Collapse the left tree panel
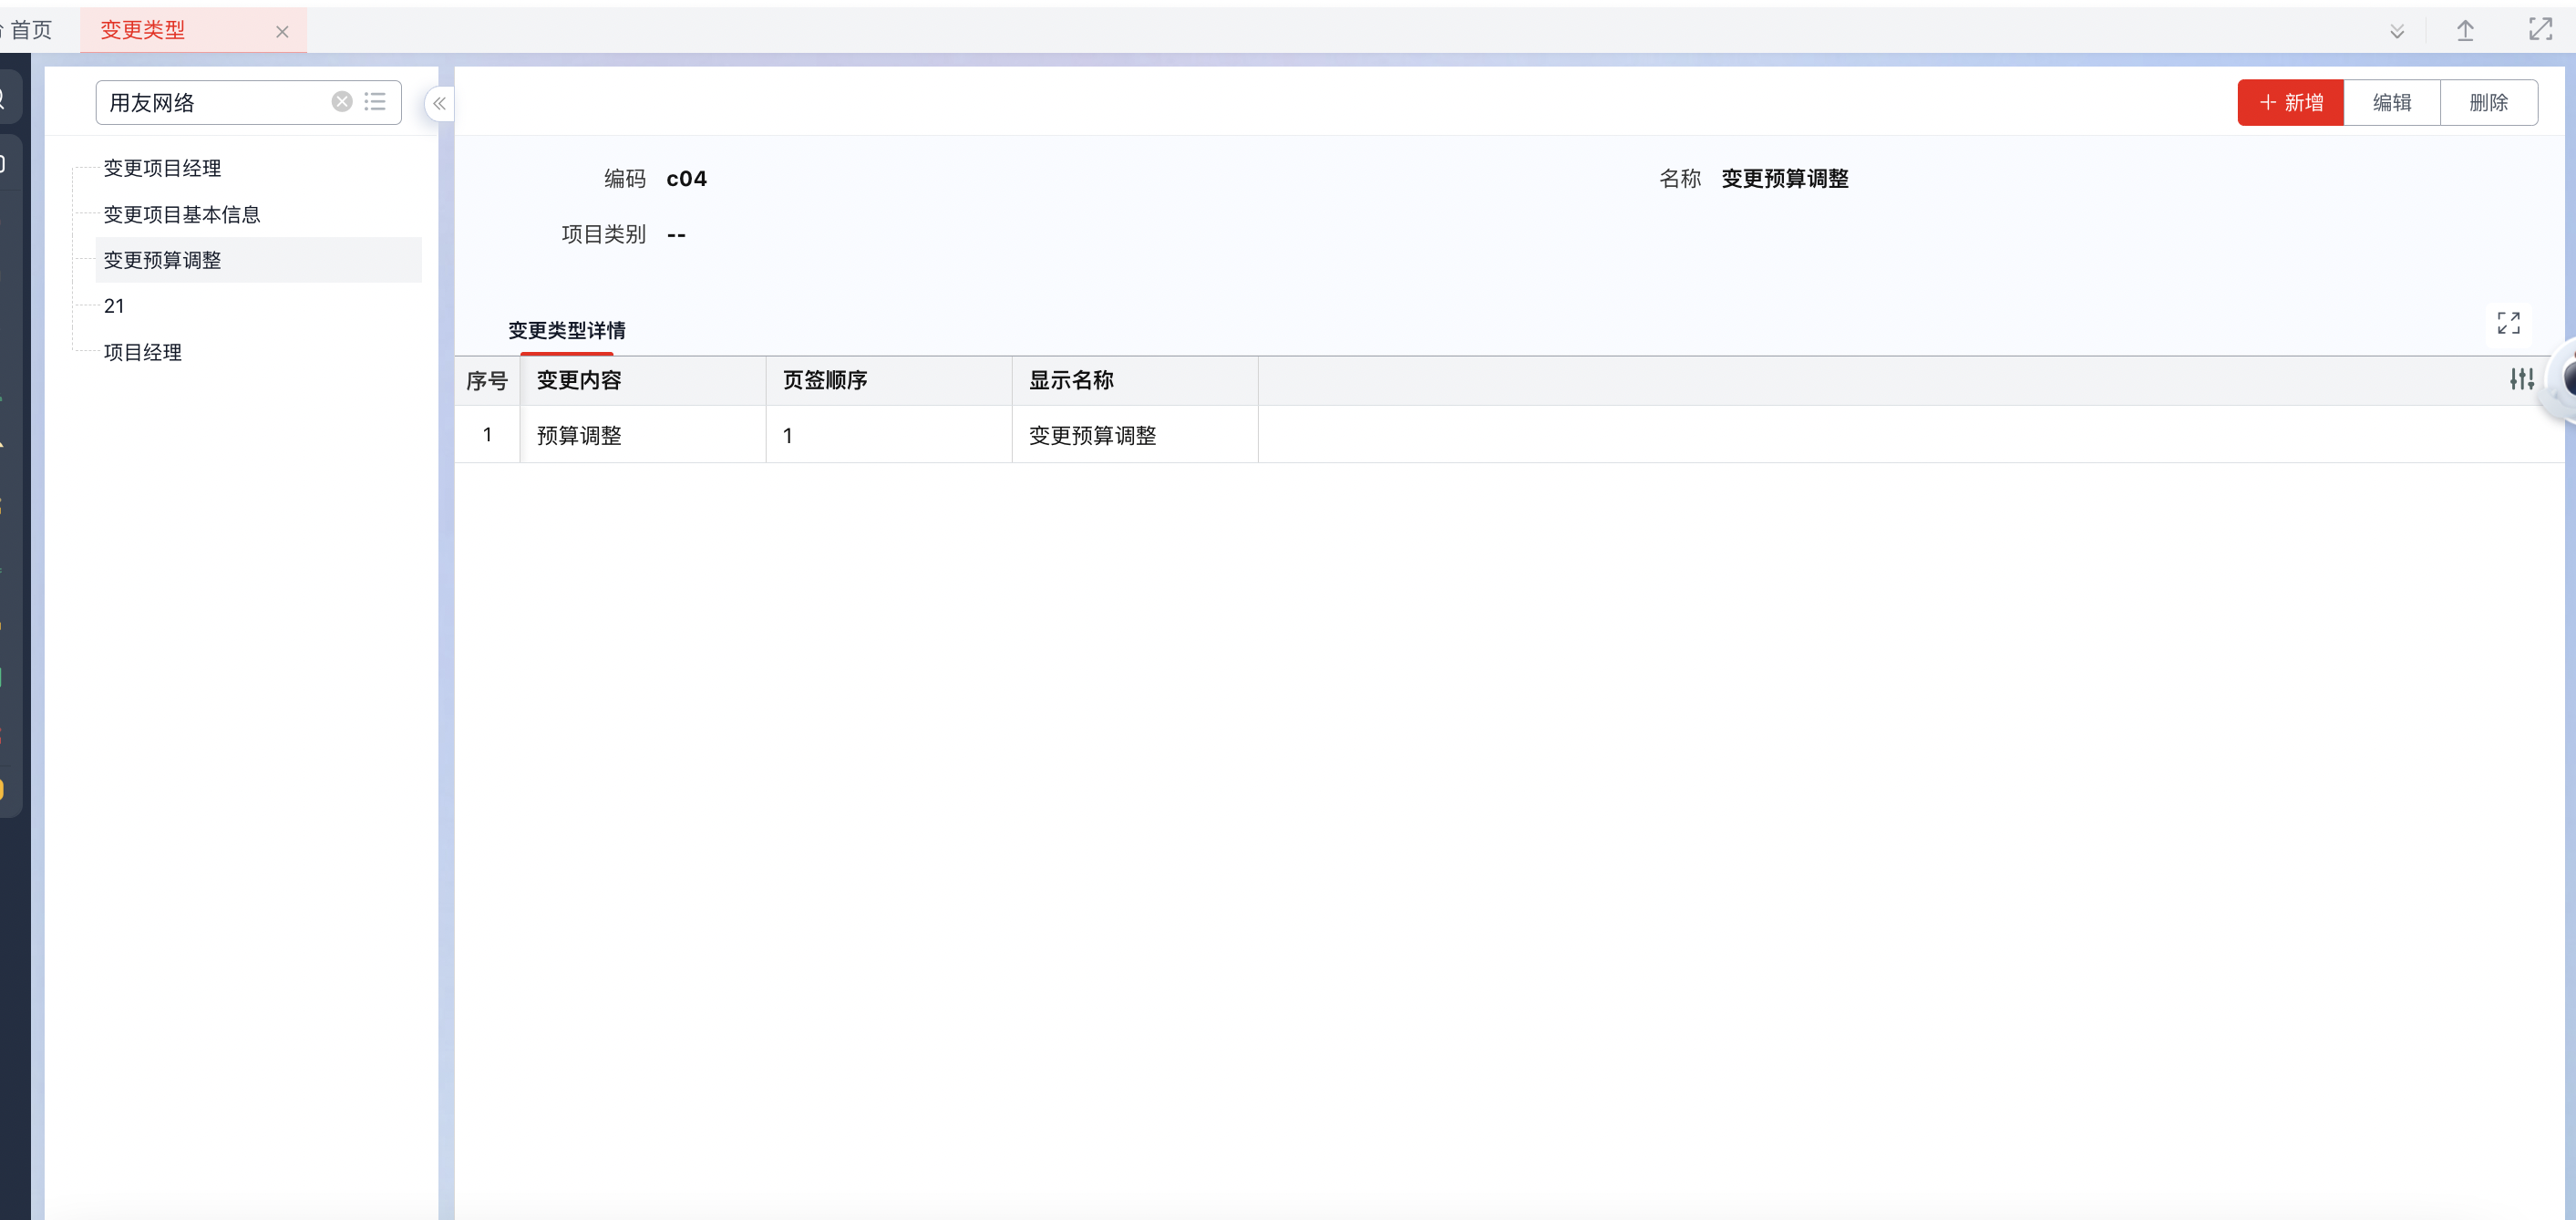Image resolution: width=2576 pixels, height=1220 pixels. 439,103
